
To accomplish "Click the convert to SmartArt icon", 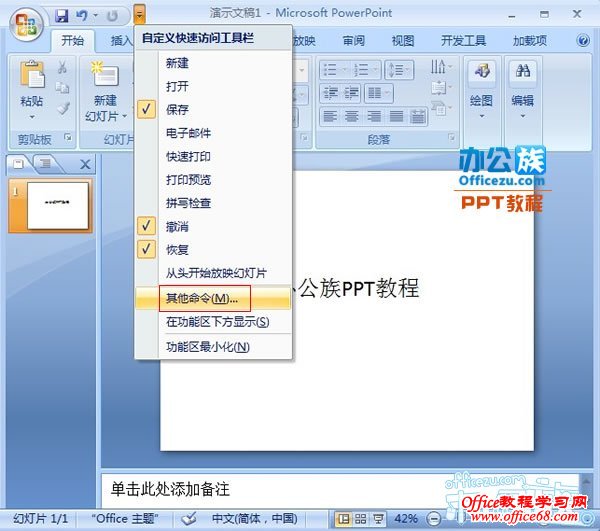I will (x=441, y=108).
